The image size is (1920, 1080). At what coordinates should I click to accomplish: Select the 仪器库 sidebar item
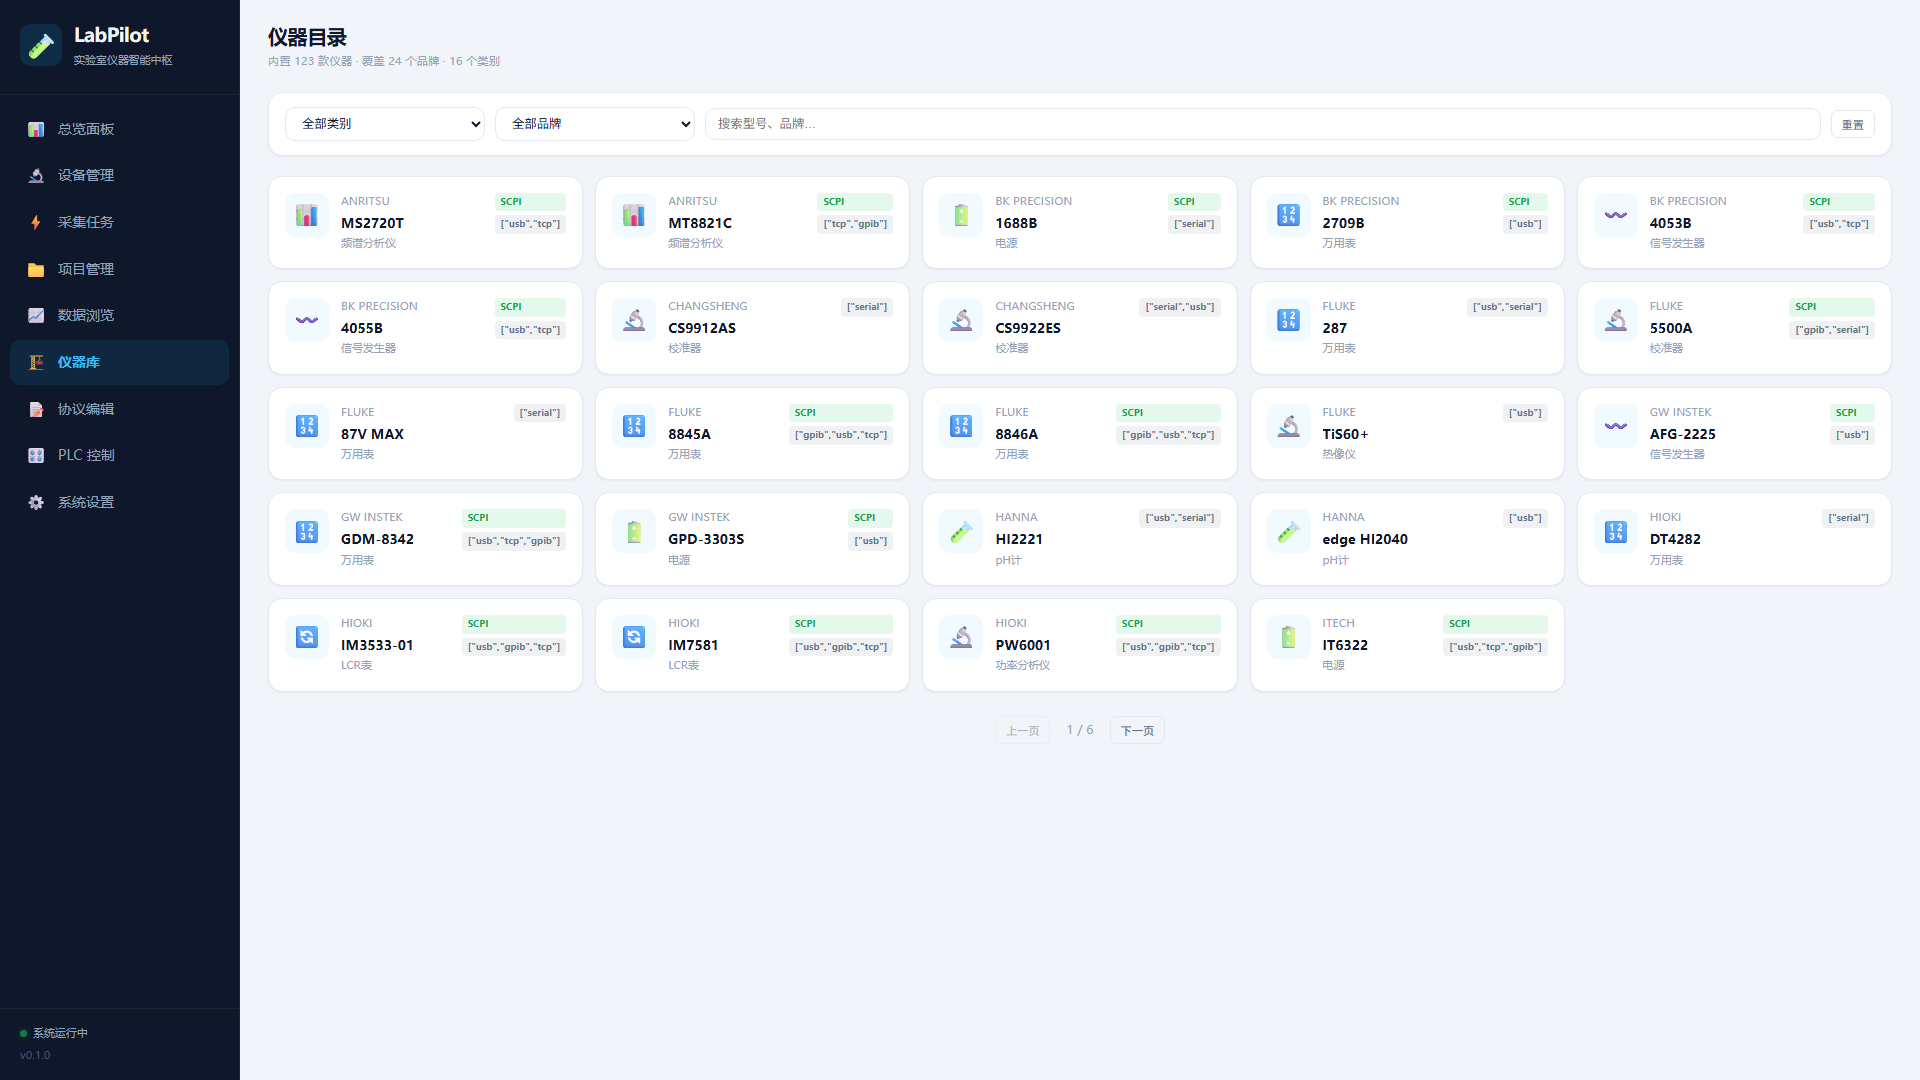click(x=119, y=362)
